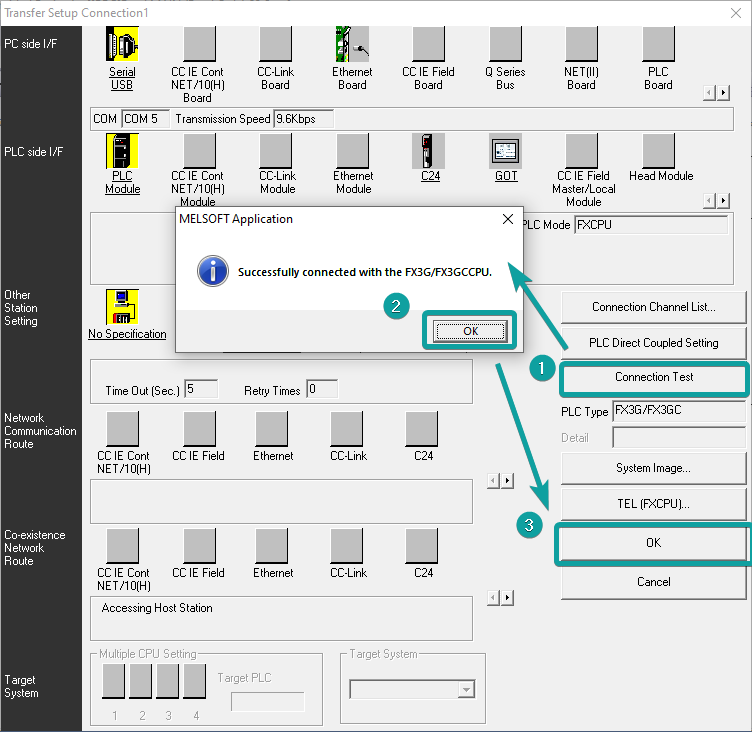
Task: Click the System Image button
Action: click(x=654, y=468)
